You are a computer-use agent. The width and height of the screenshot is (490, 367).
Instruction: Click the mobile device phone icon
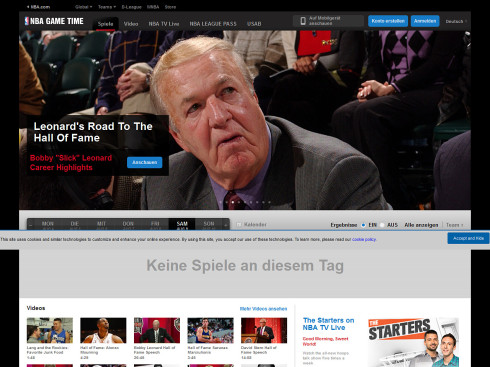coord(303,21)
